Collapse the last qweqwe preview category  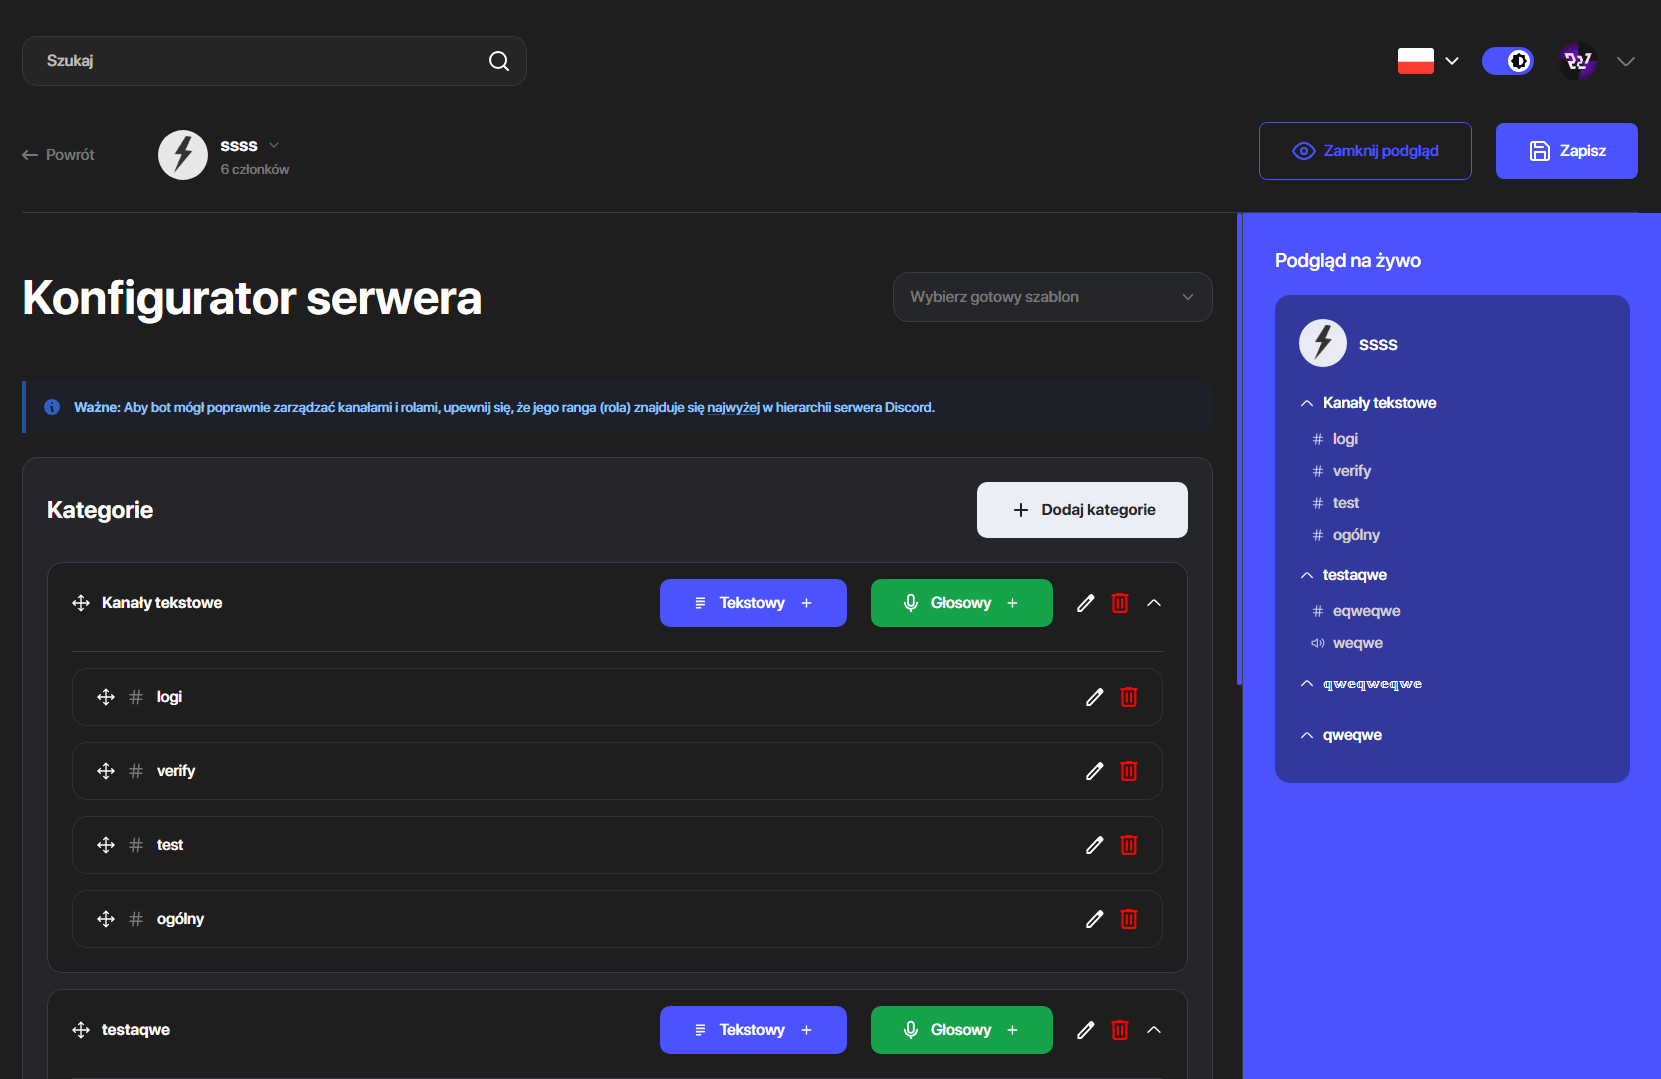point(1307,735)
